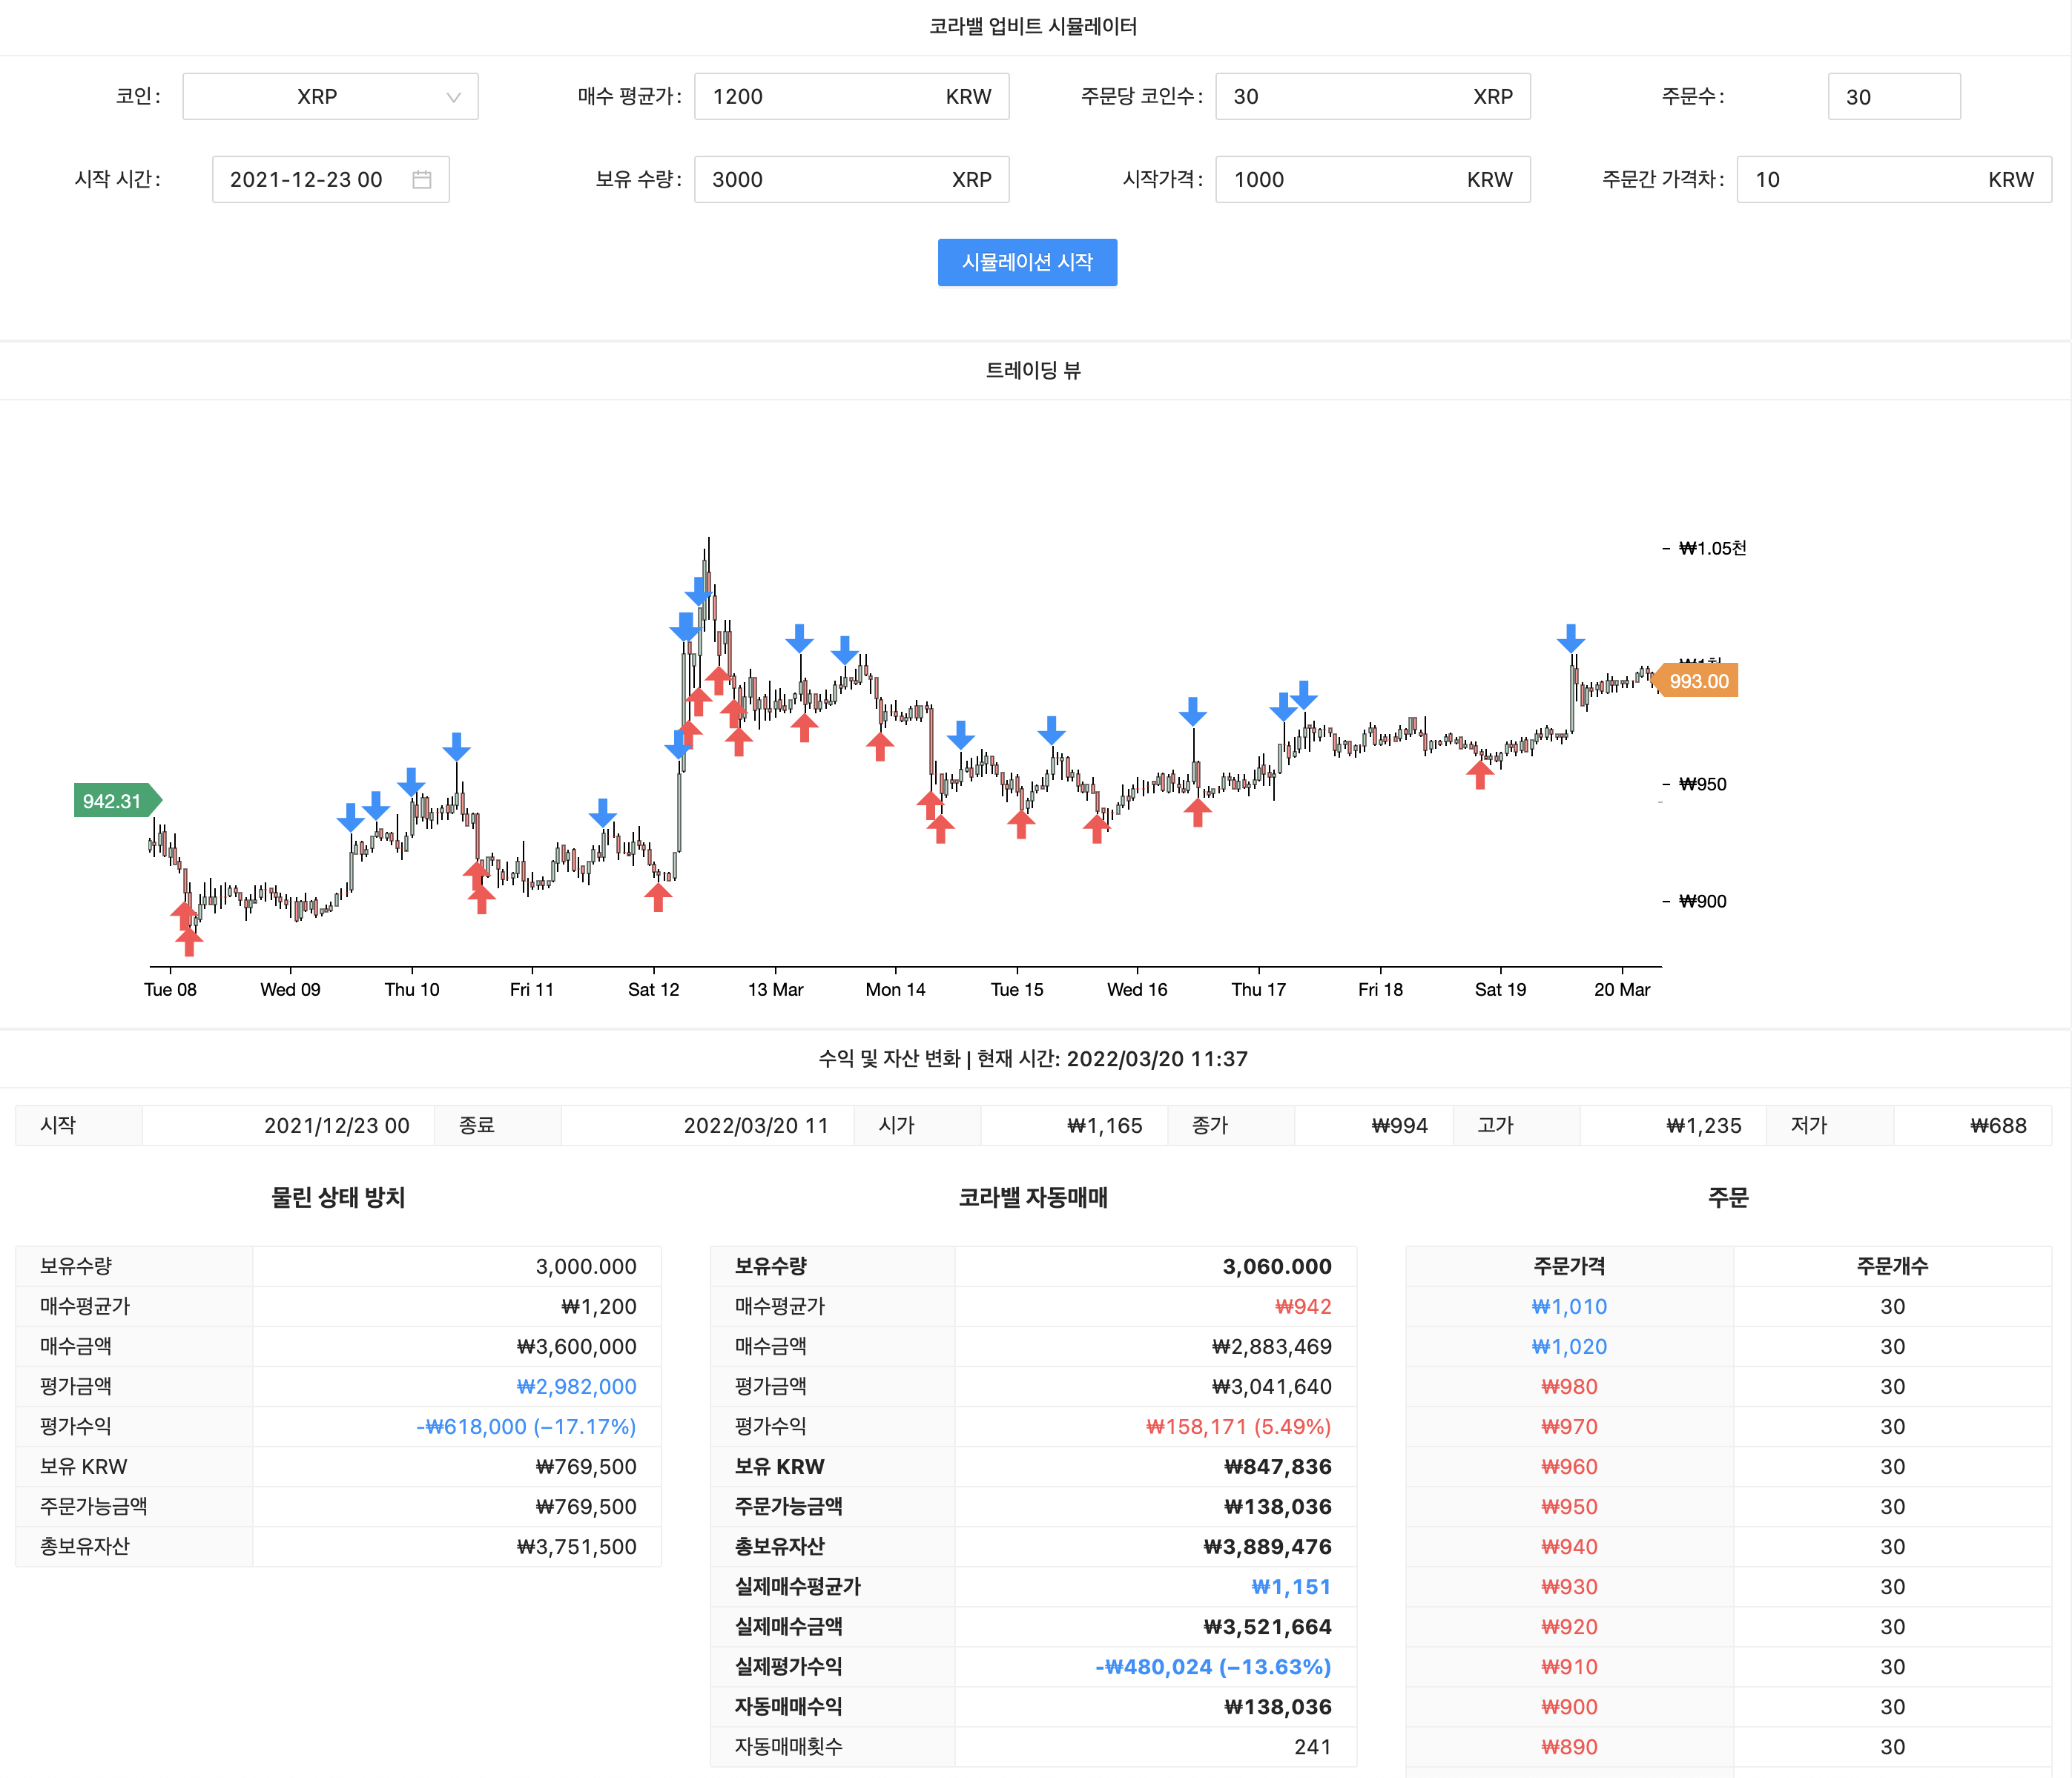The width and height of the screenshot is (2072, 1778).
Task: Open the 코인 XRP dropdown chevron
Action: [453, 97]
